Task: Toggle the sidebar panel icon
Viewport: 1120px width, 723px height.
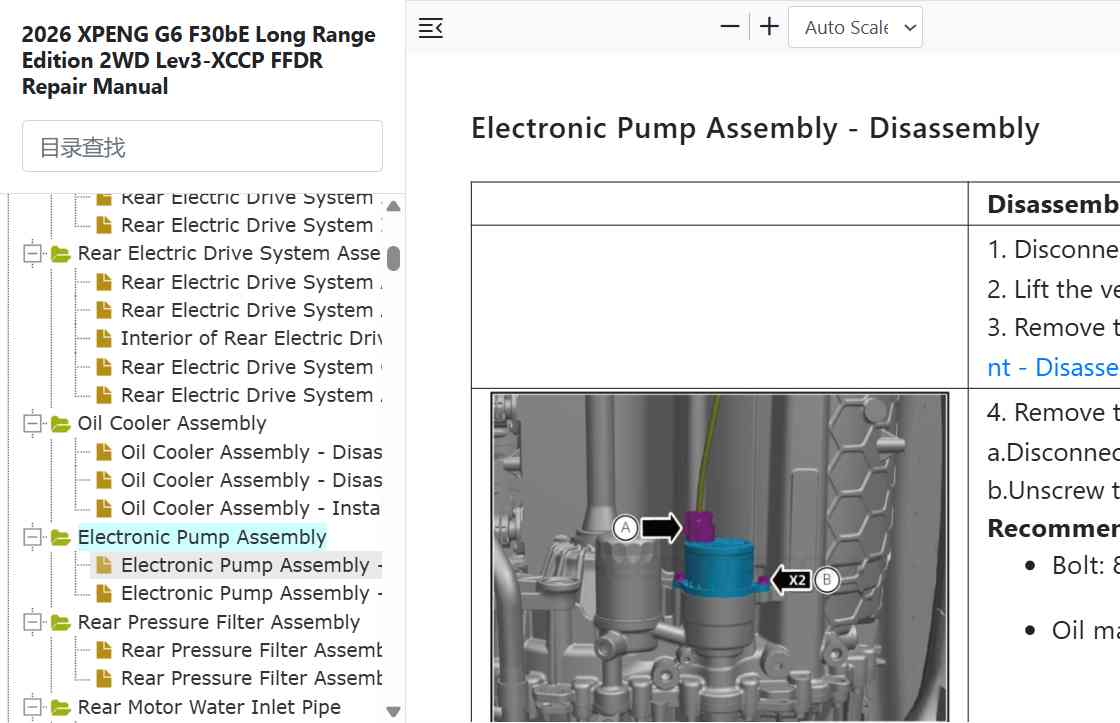Action: point(431,28)
